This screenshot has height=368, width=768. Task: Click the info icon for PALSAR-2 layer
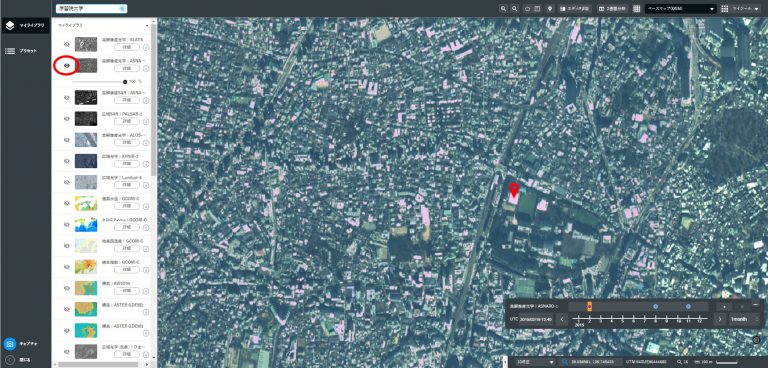(x=145, y=122)
